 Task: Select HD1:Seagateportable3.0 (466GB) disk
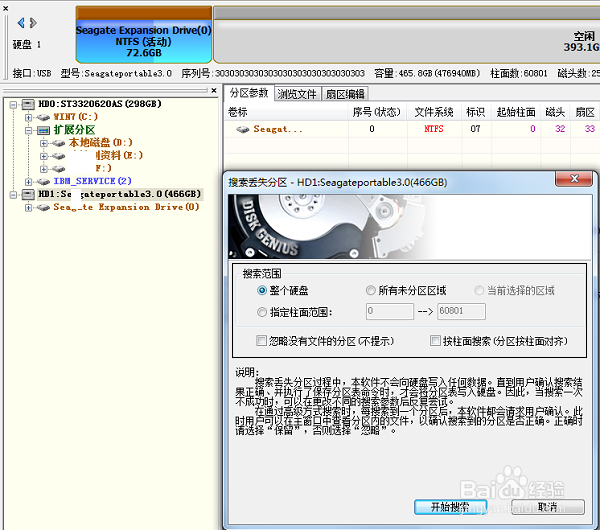coord(119,194)
